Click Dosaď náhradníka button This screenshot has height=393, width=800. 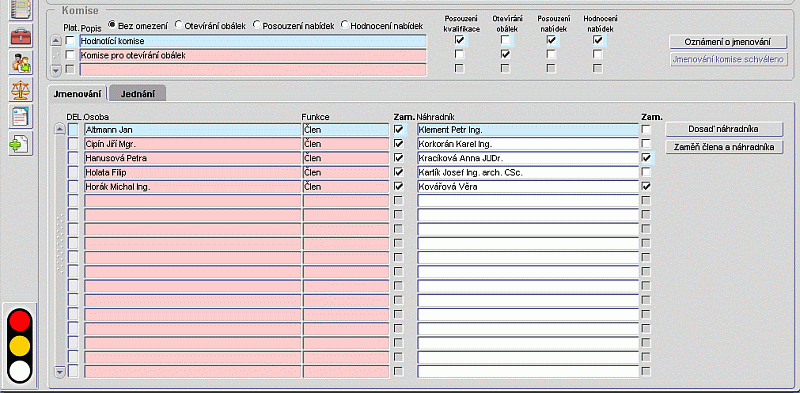pos(724,129)
